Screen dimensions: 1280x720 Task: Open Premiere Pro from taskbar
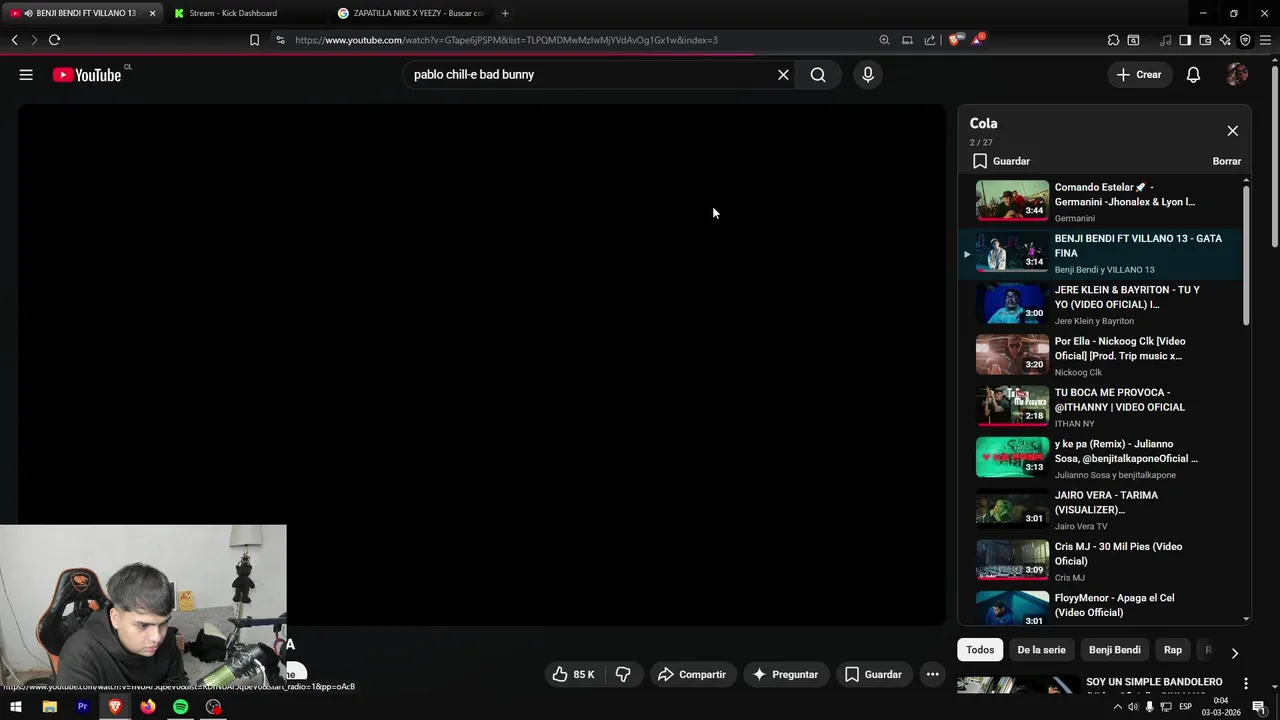[82, 707]
